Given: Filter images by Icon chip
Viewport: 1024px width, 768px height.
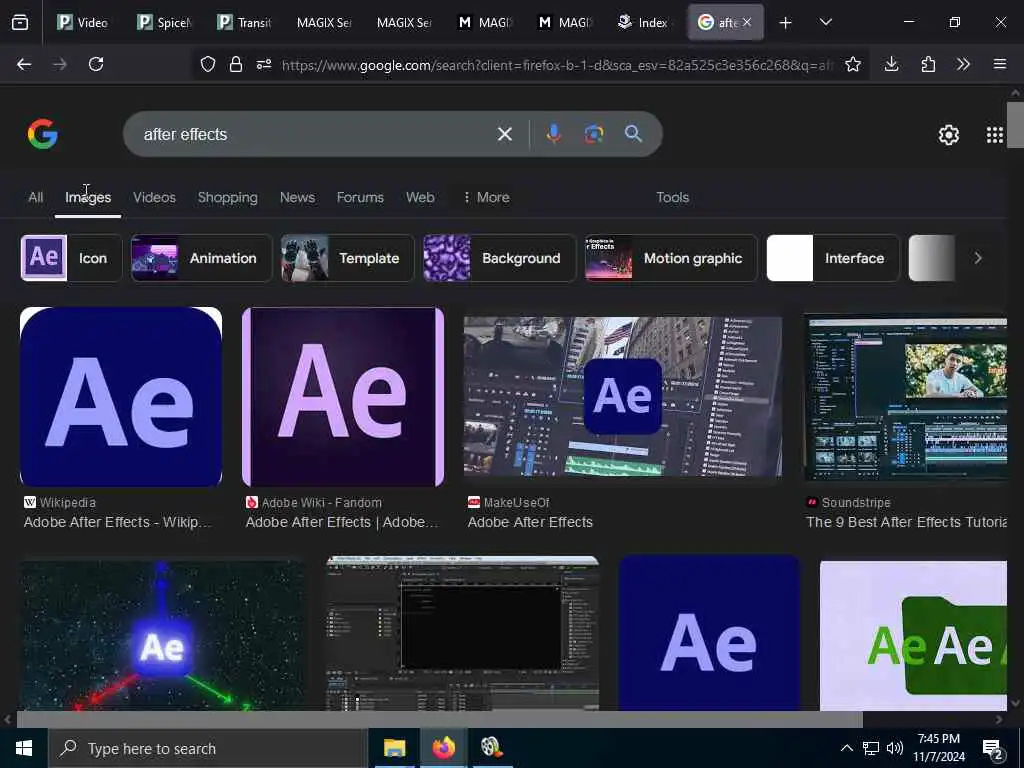Looking at the screenshot, I should pyautogui.click(x=71, y=258).
